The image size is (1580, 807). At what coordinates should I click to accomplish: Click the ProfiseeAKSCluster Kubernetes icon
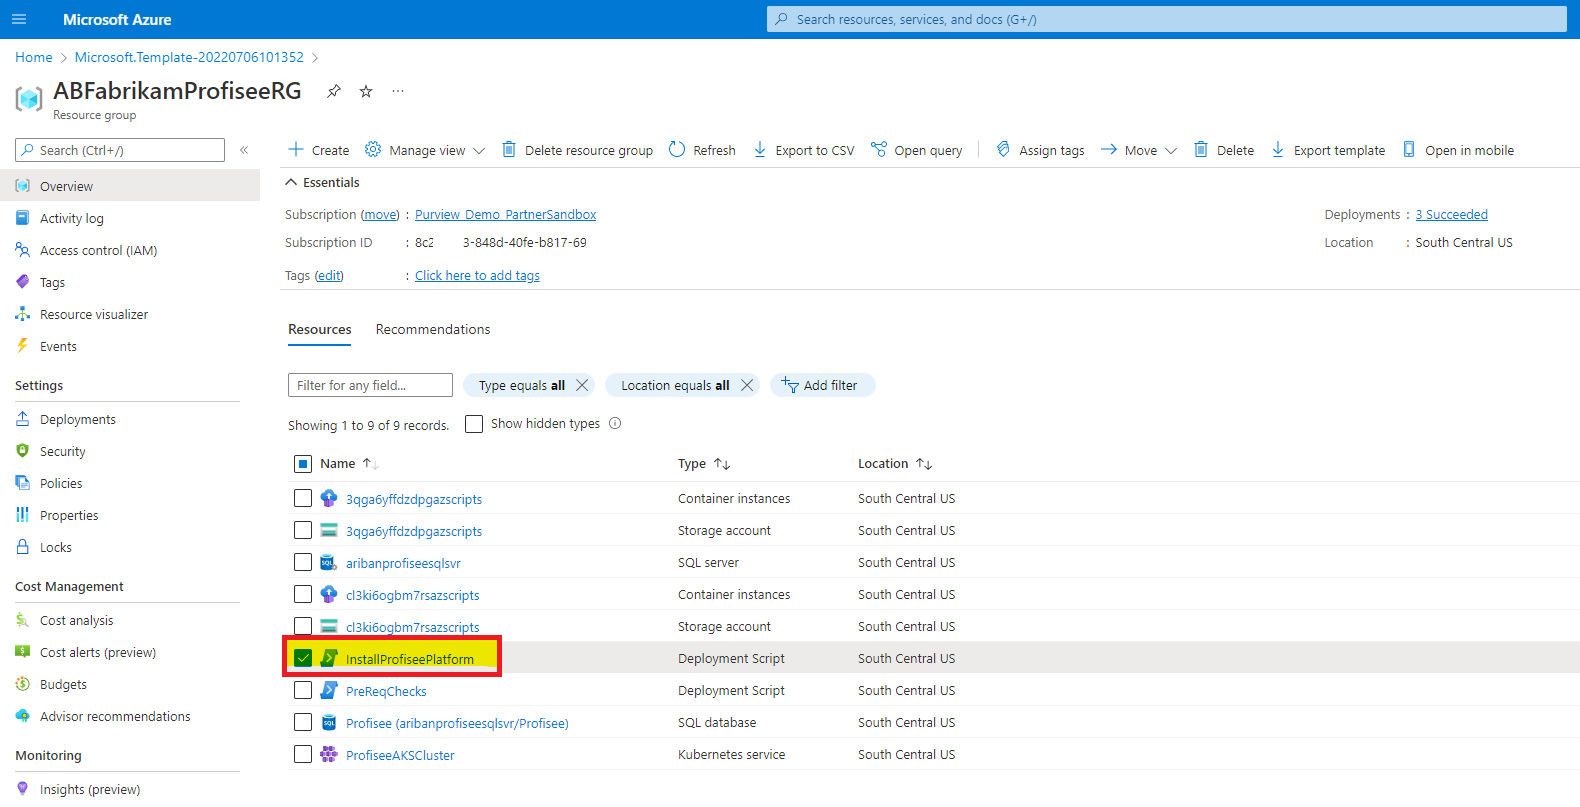pos(328,754)
